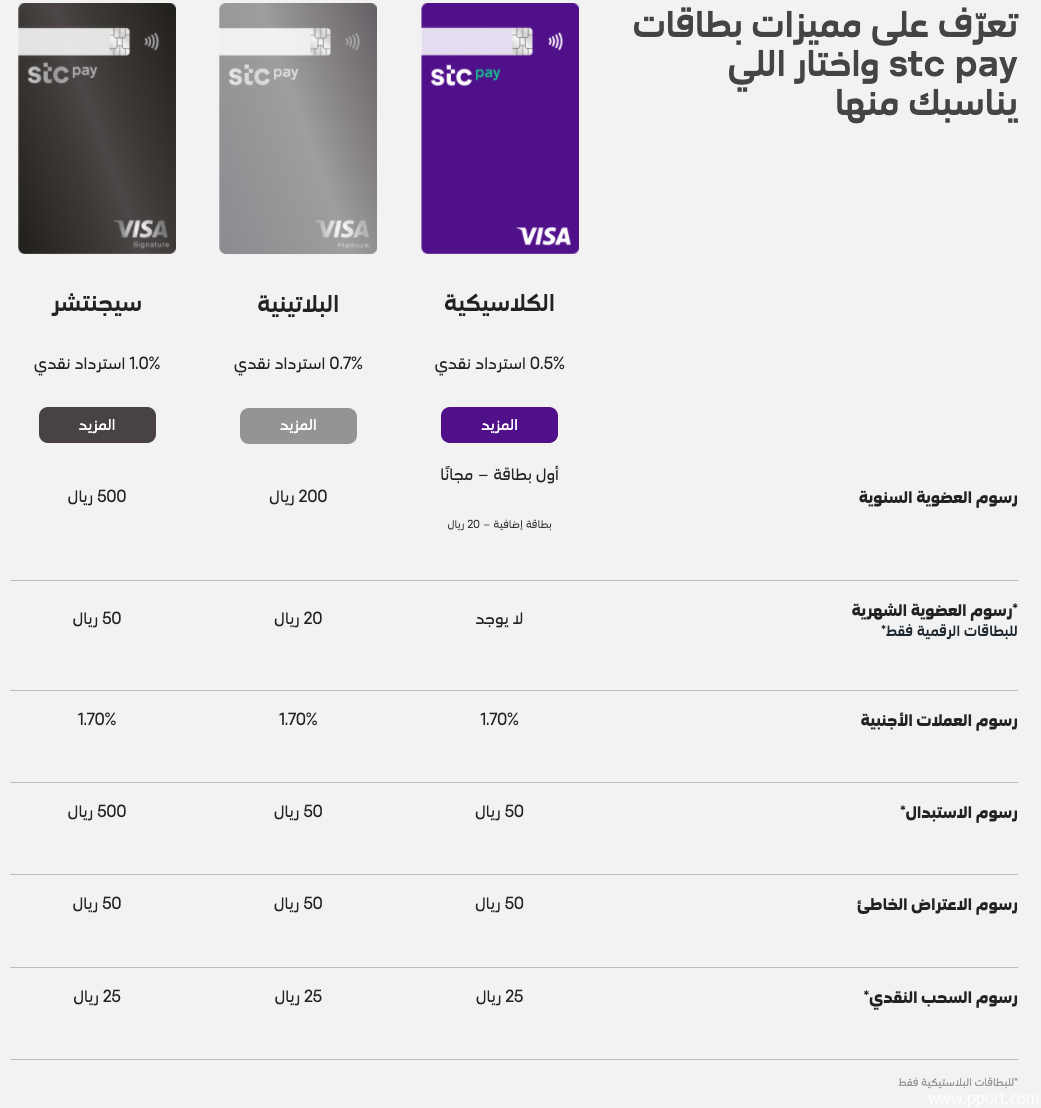
Task: Click the رسوم السحب النقدي row label
Action: coord(940,997)
